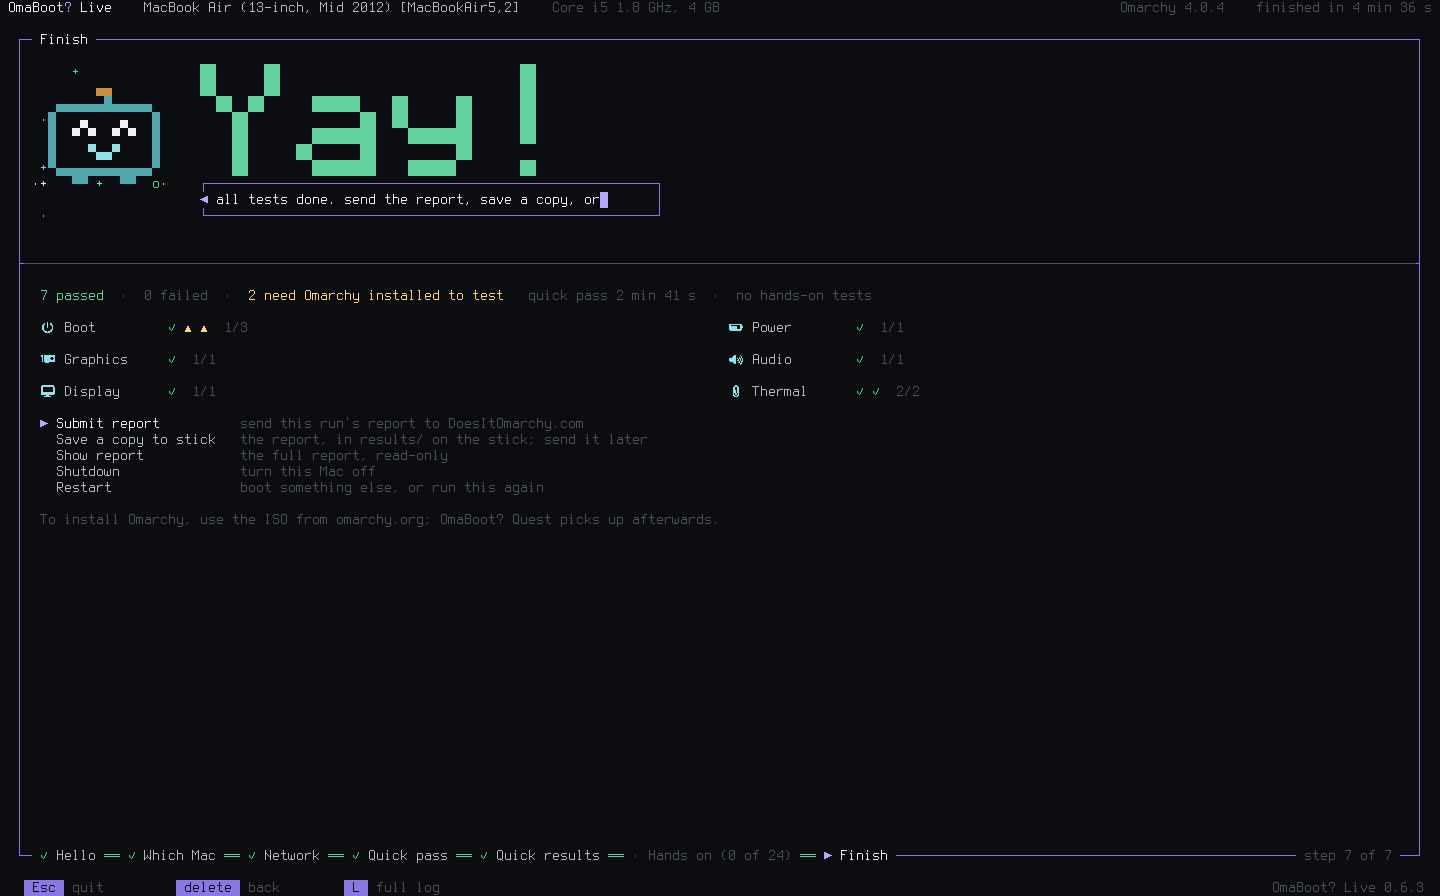
Task: Click 'turn this Mac off' description
Action: tap(308, 471)
